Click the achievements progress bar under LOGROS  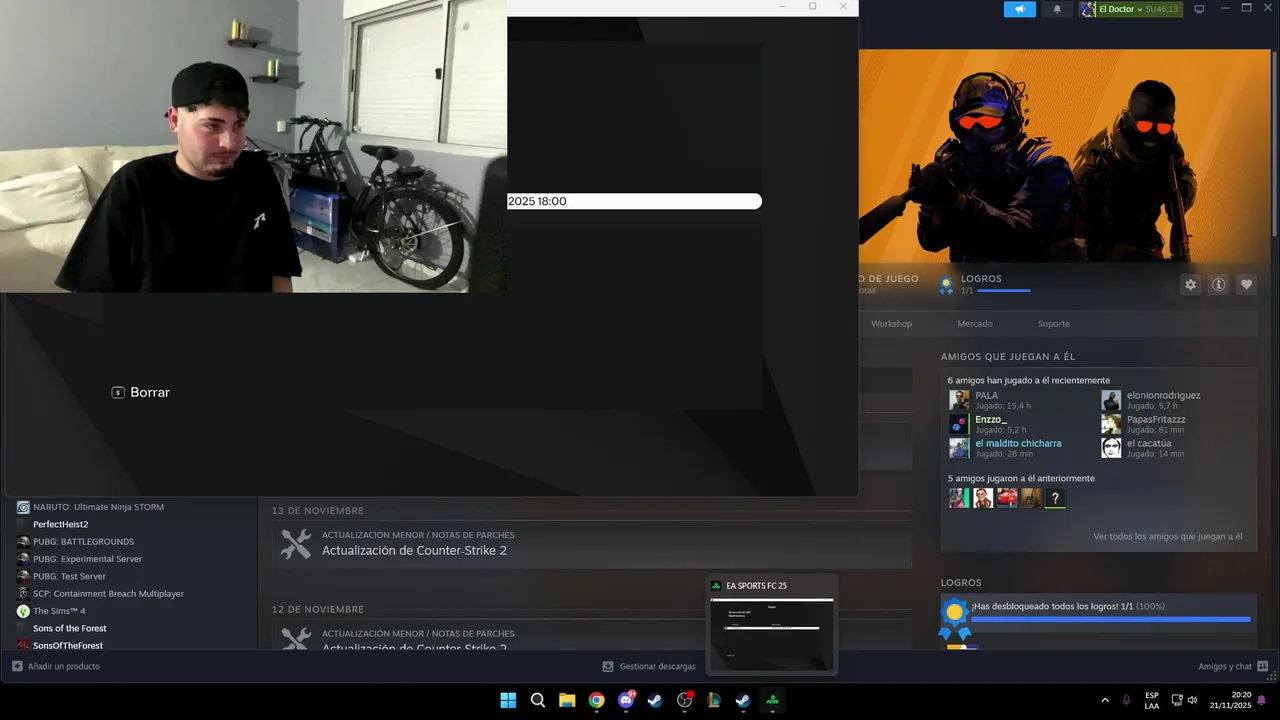click(x=1003, y=291)
